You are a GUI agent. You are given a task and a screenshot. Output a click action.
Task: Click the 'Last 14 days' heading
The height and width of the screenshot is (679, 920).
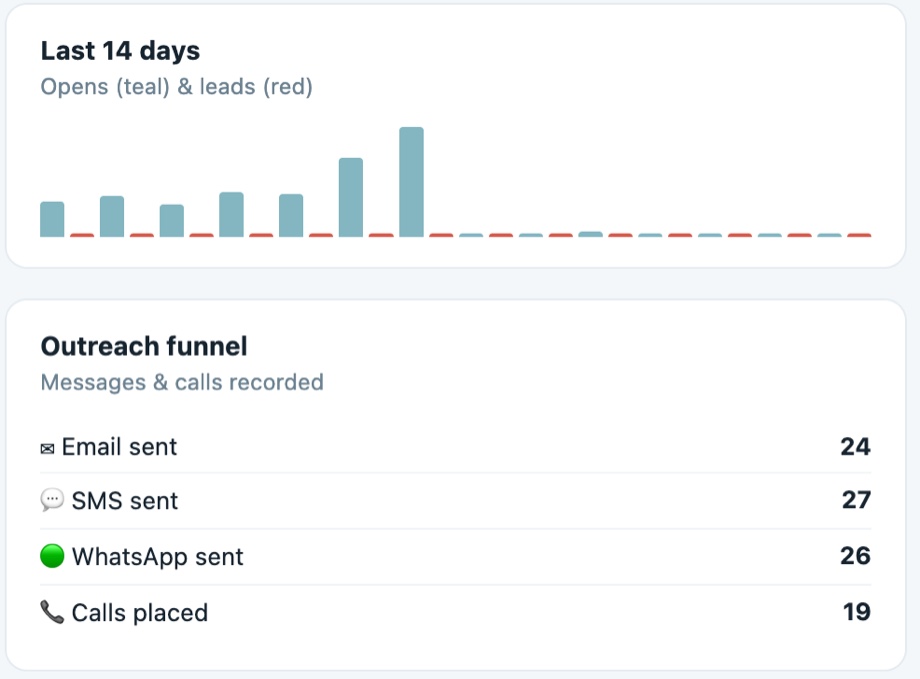(x=120, y=50)
